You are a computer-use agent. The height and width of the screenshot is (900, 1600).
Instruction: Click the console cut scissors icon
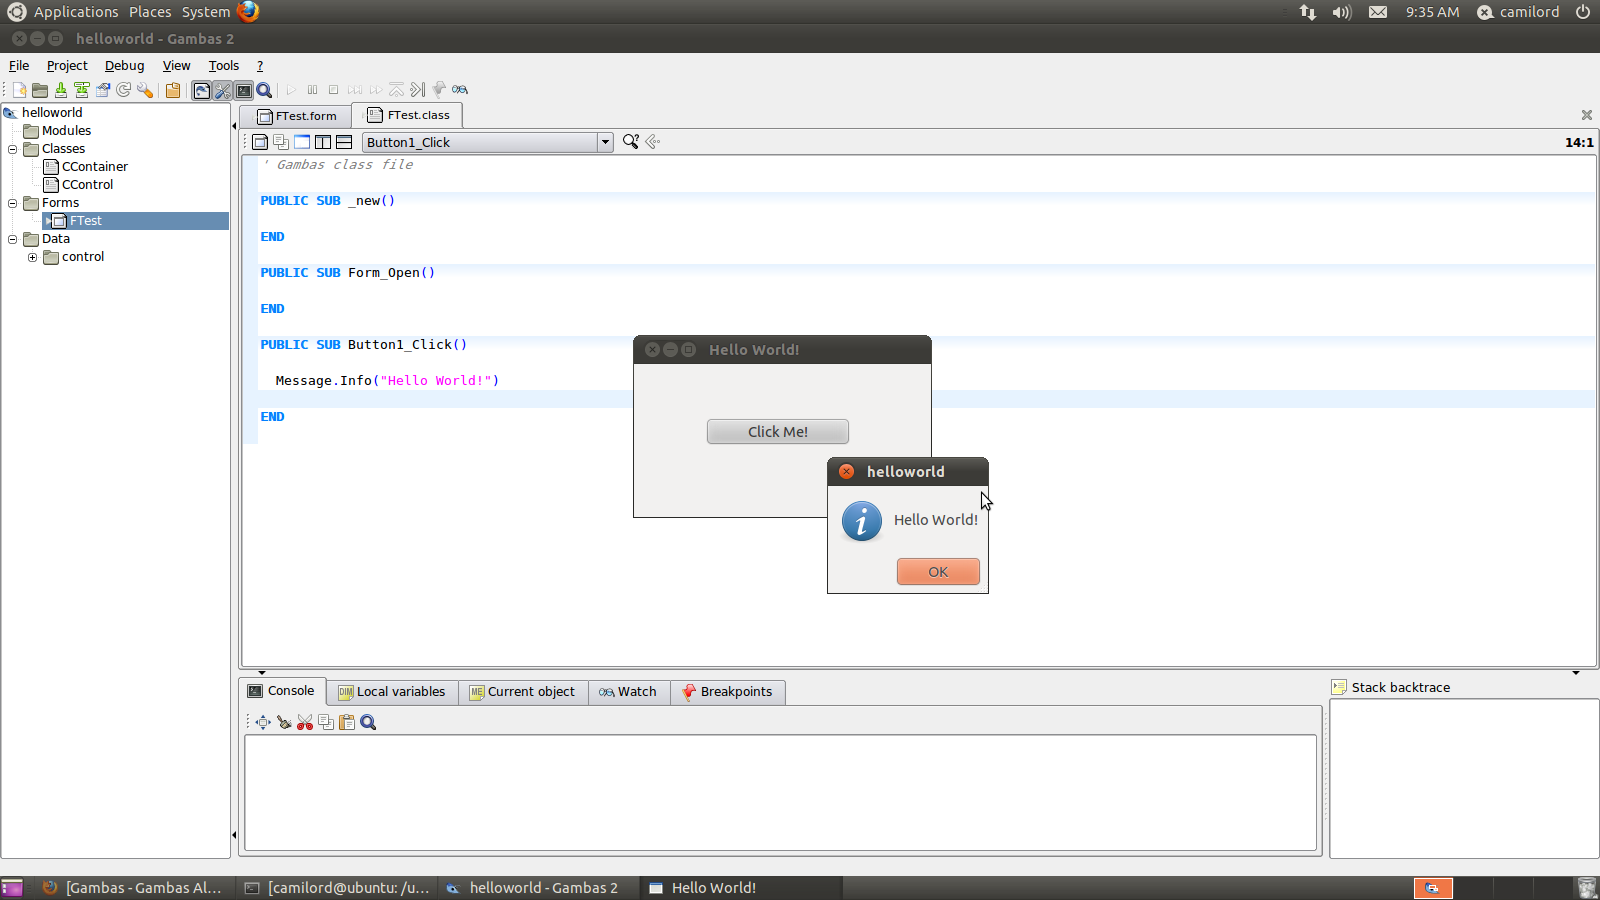point(305,722)
